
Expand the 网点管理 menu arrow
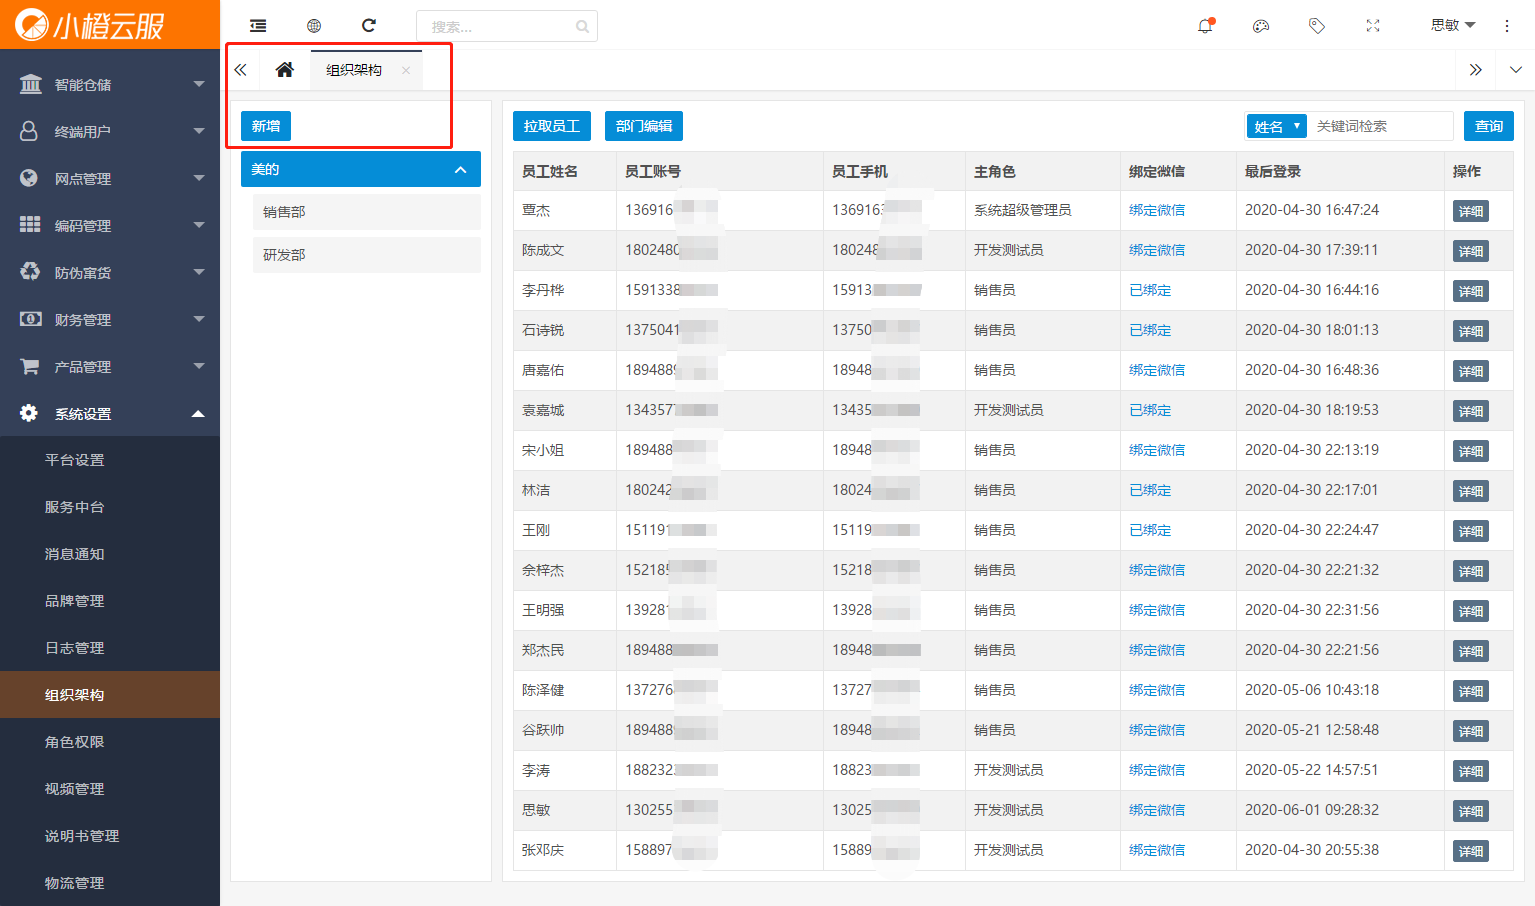pos(199,178)
